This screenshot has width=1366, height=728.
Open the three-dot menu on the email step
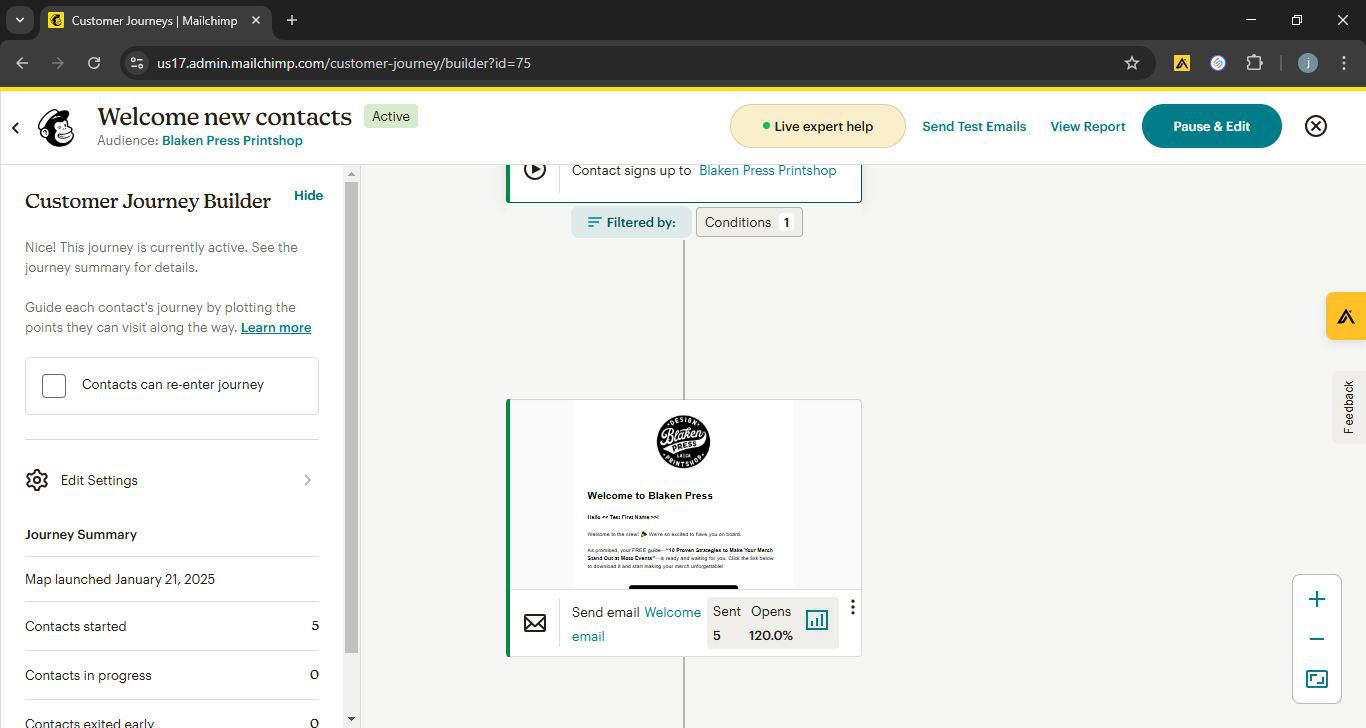pyautogui.click(x=852, y=607)
